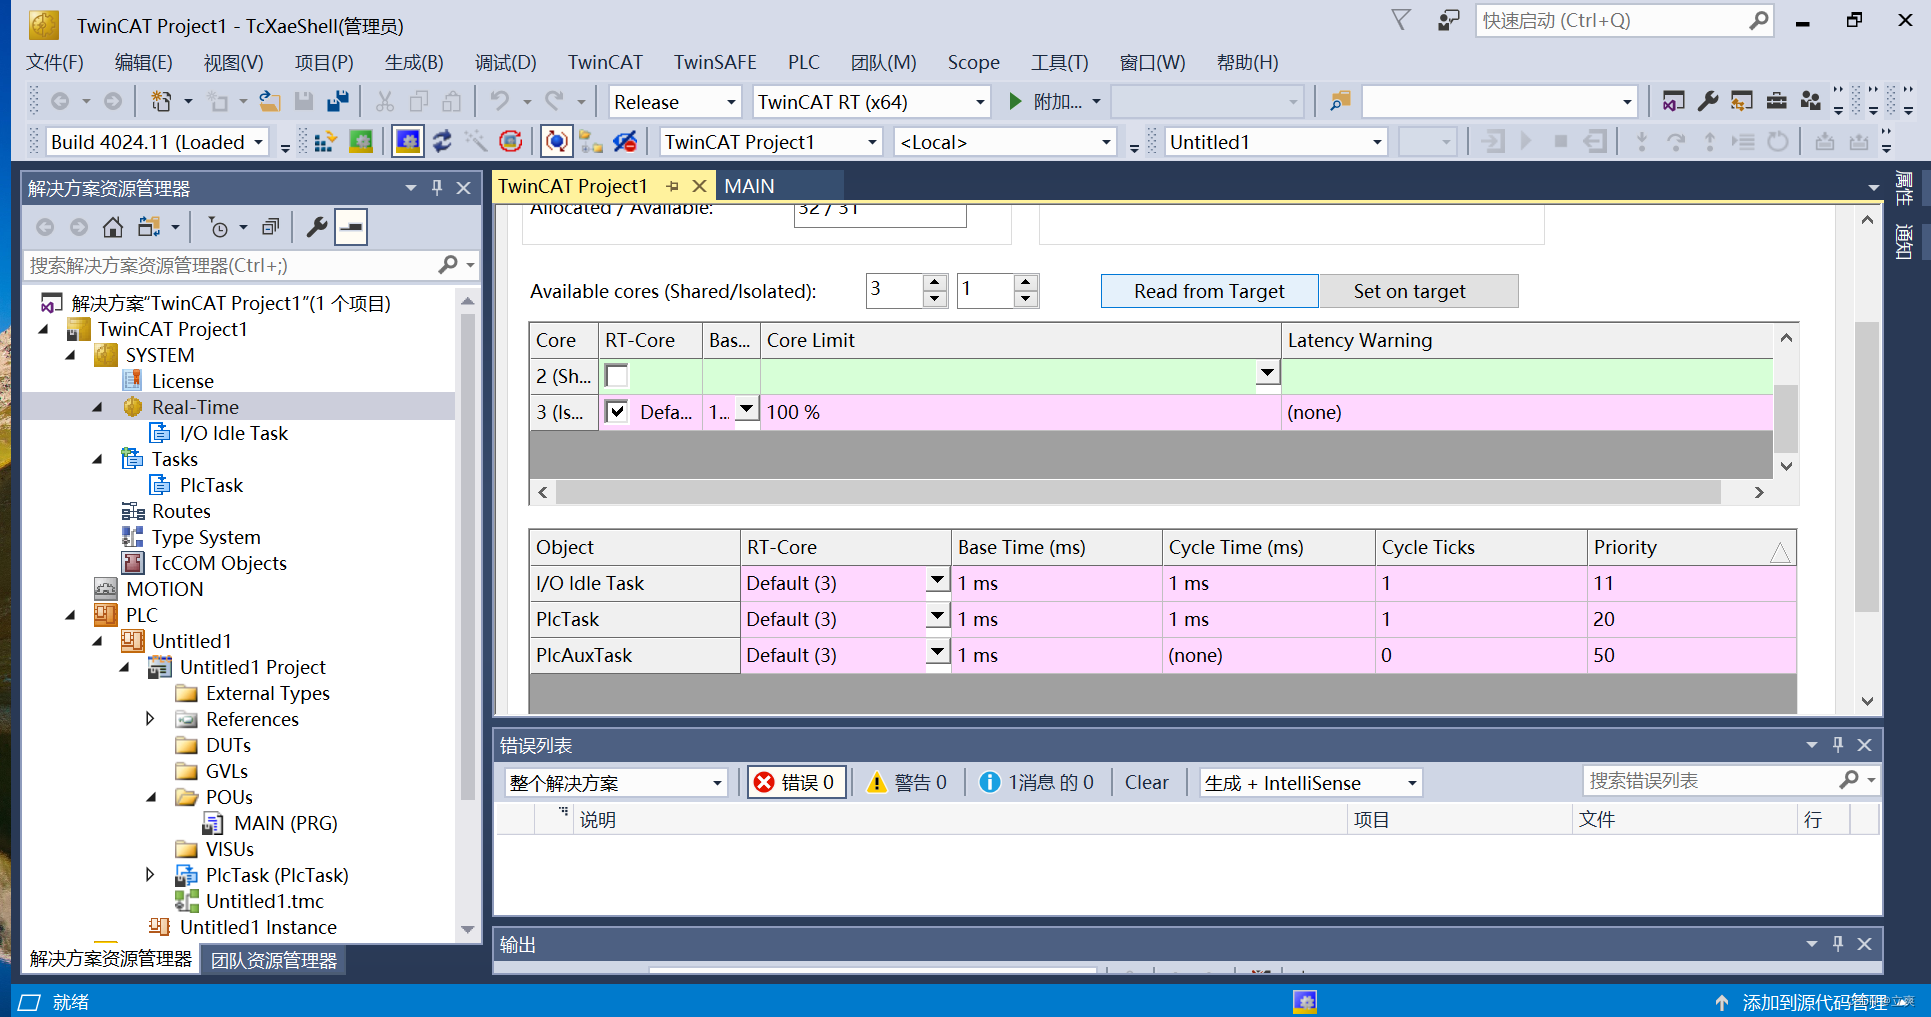Open the TwinCAT menu
This screenshot has width=1931, height=1017.
pyautogui.click(x=605, y=62)
